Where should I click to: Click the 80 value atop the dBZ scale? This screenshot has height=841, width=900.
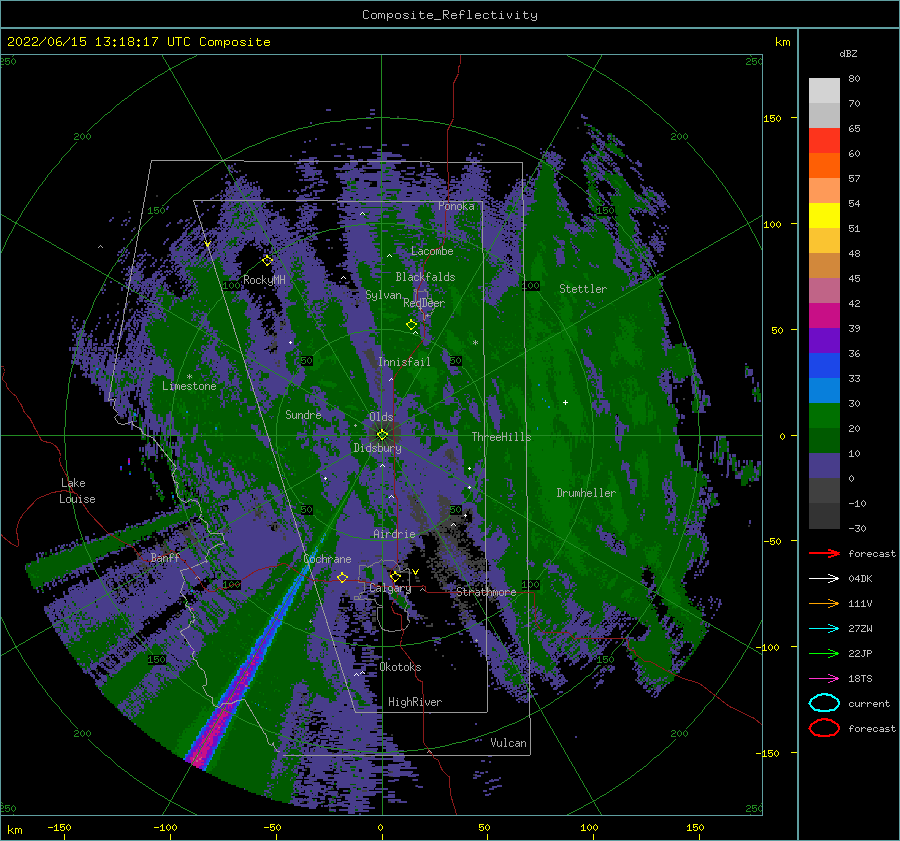tap(855, 79)
